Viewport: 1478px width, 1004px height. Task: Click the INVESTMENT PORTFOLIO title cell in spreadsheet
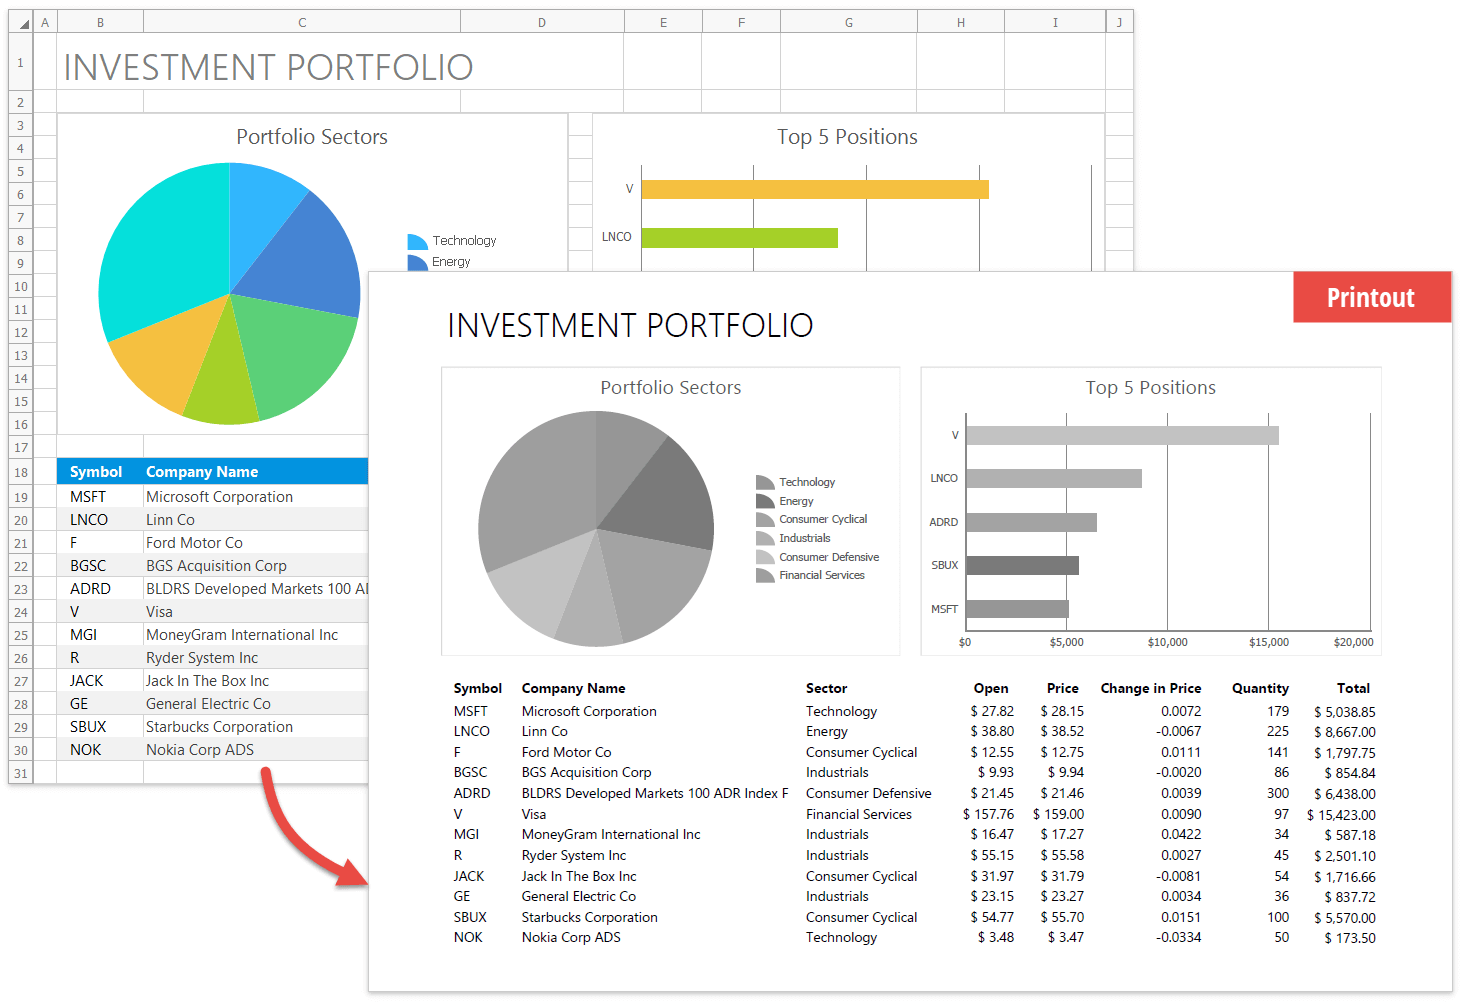pyautogui.click(x=268, y=67)
